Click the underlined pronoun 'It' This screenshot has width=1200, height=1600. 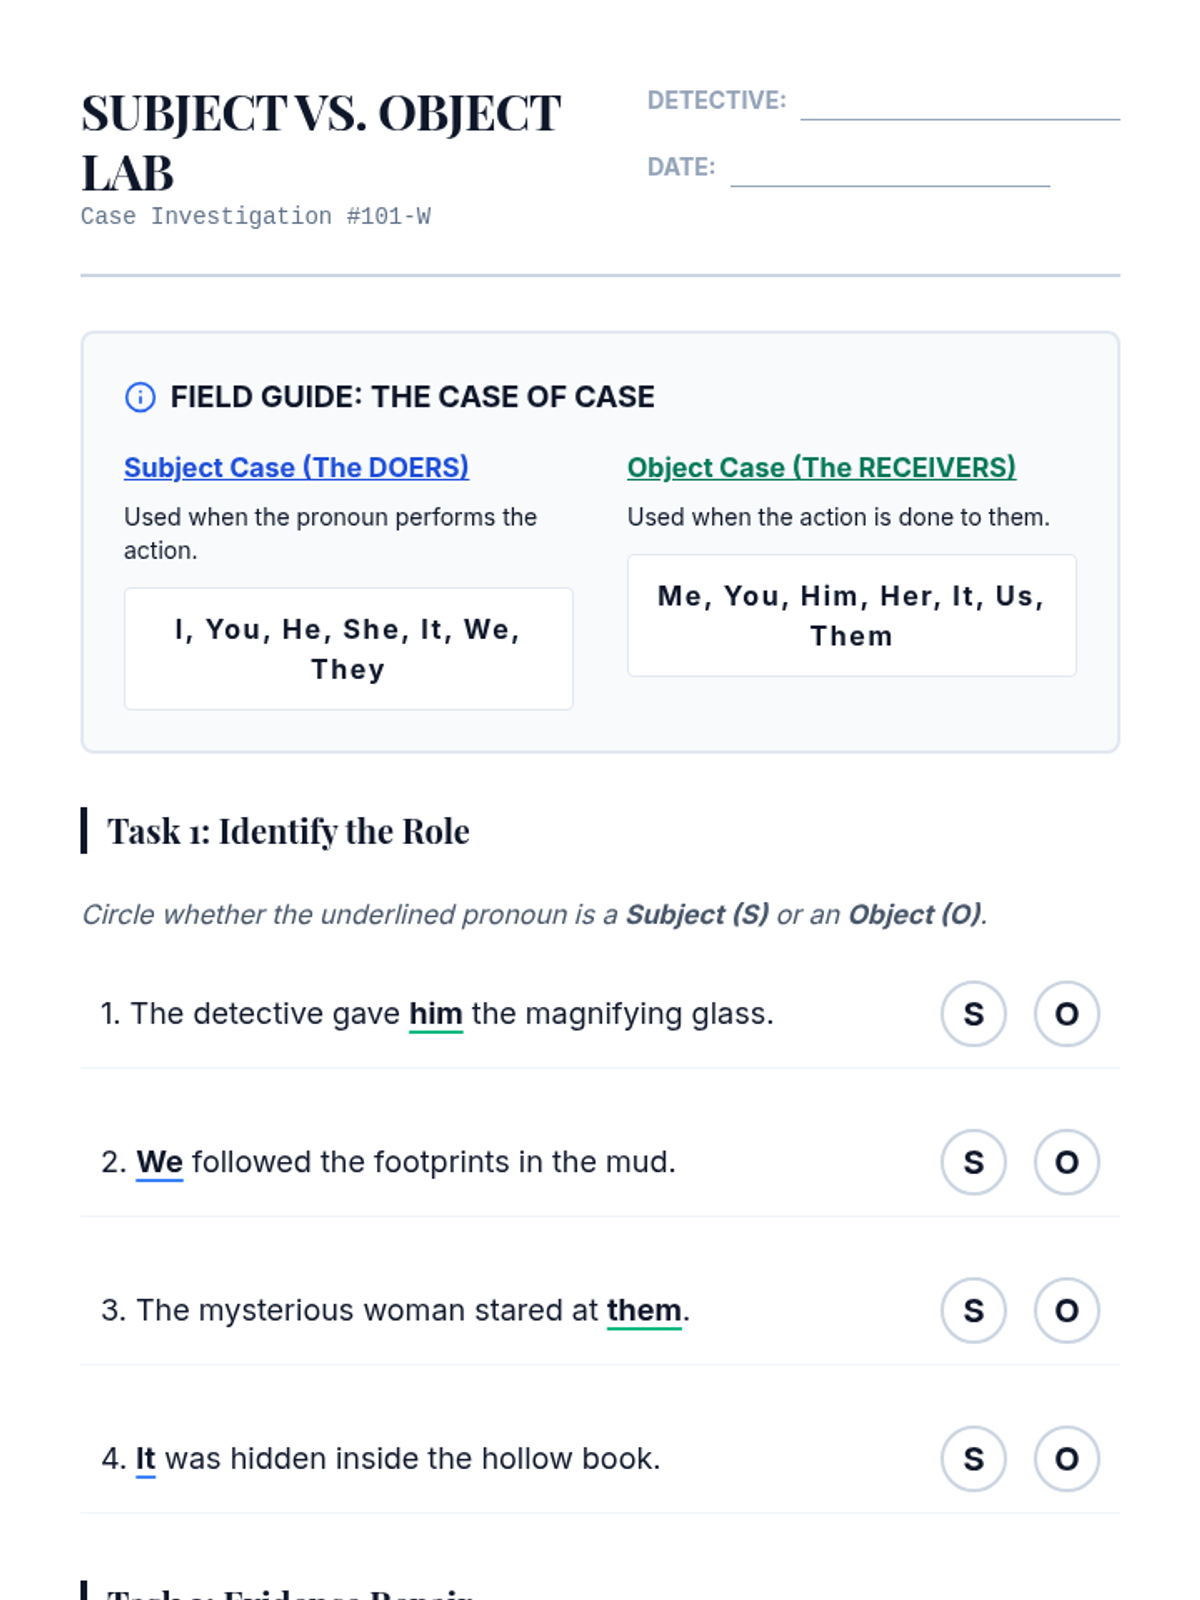pos(145,1459)
